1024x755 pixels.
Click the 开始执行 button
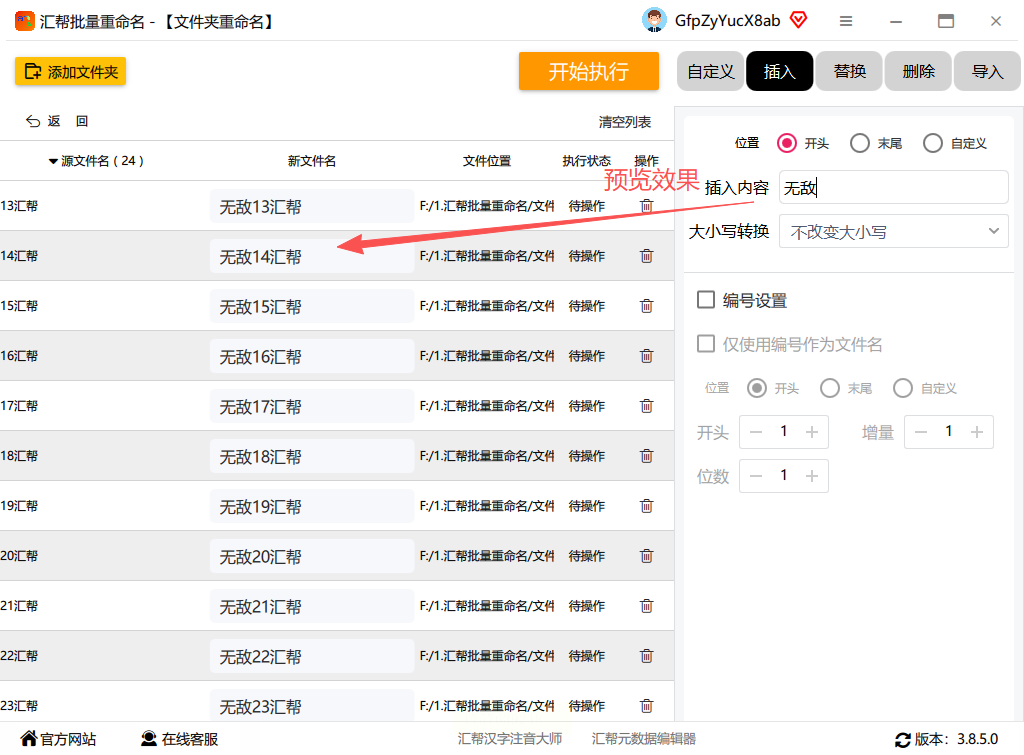(588, 71)
